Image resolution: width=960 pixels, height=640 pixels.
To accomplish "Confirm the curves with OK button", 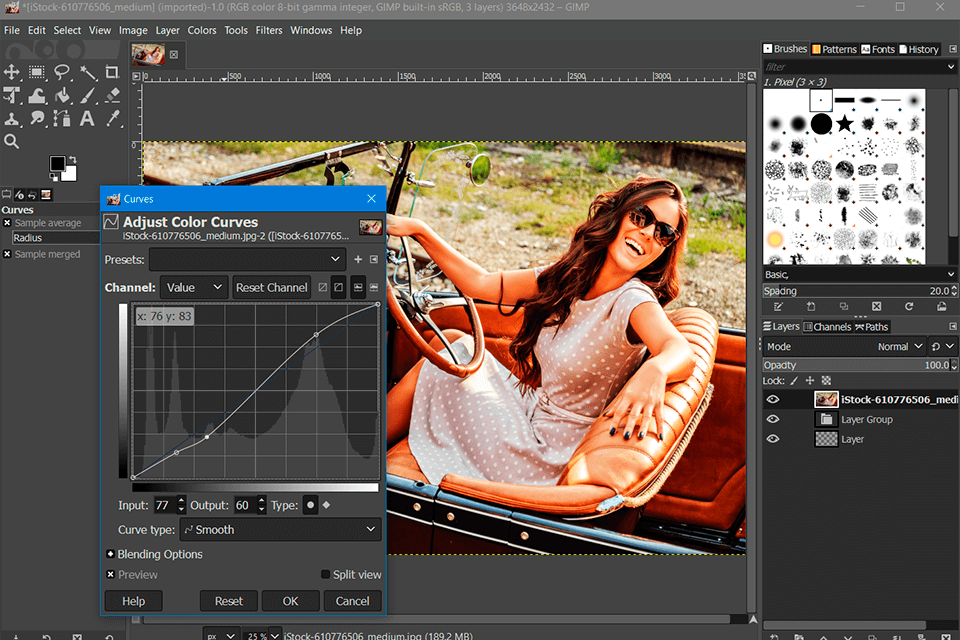I will coord(290,601).
